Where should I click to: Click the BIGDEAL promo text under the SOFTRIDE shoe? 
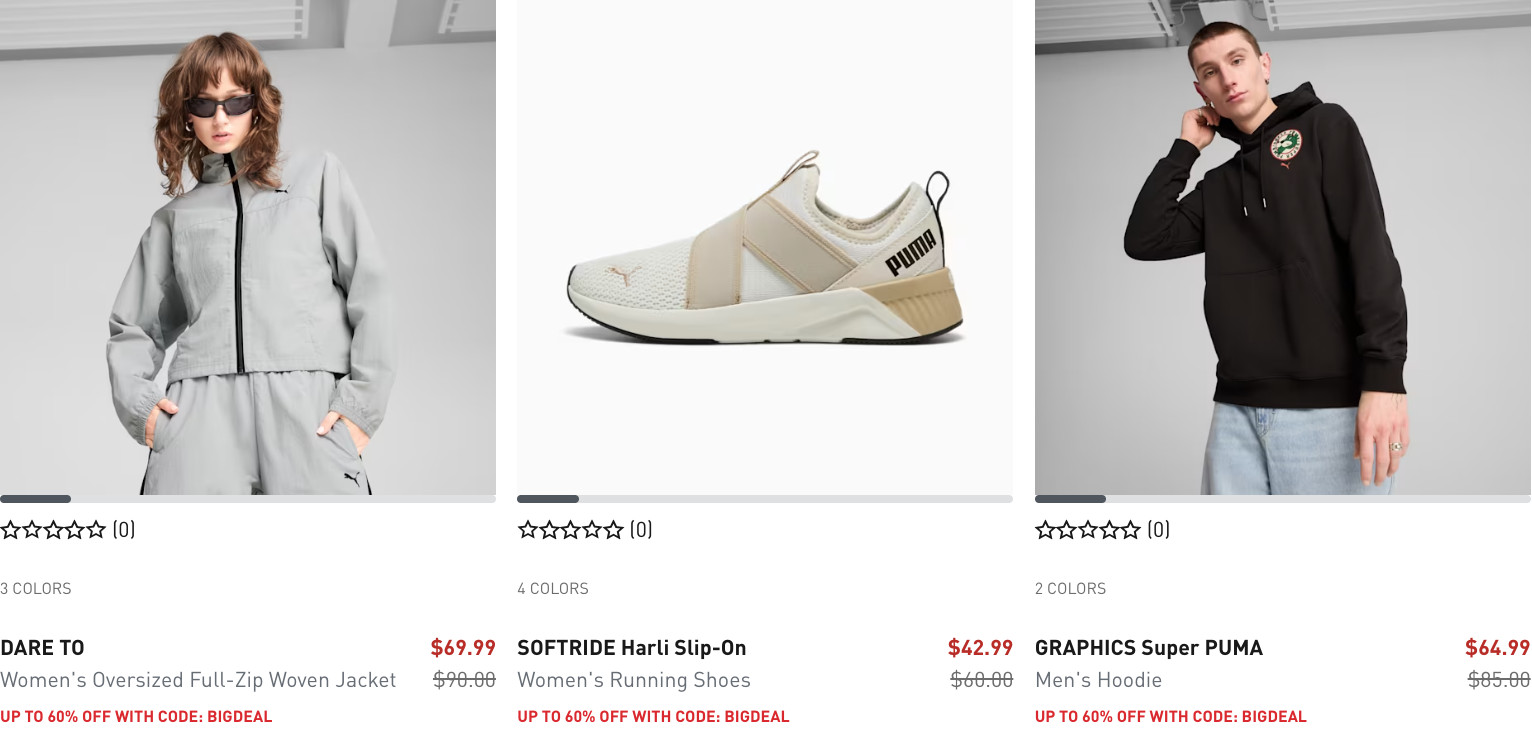point(653,716)
